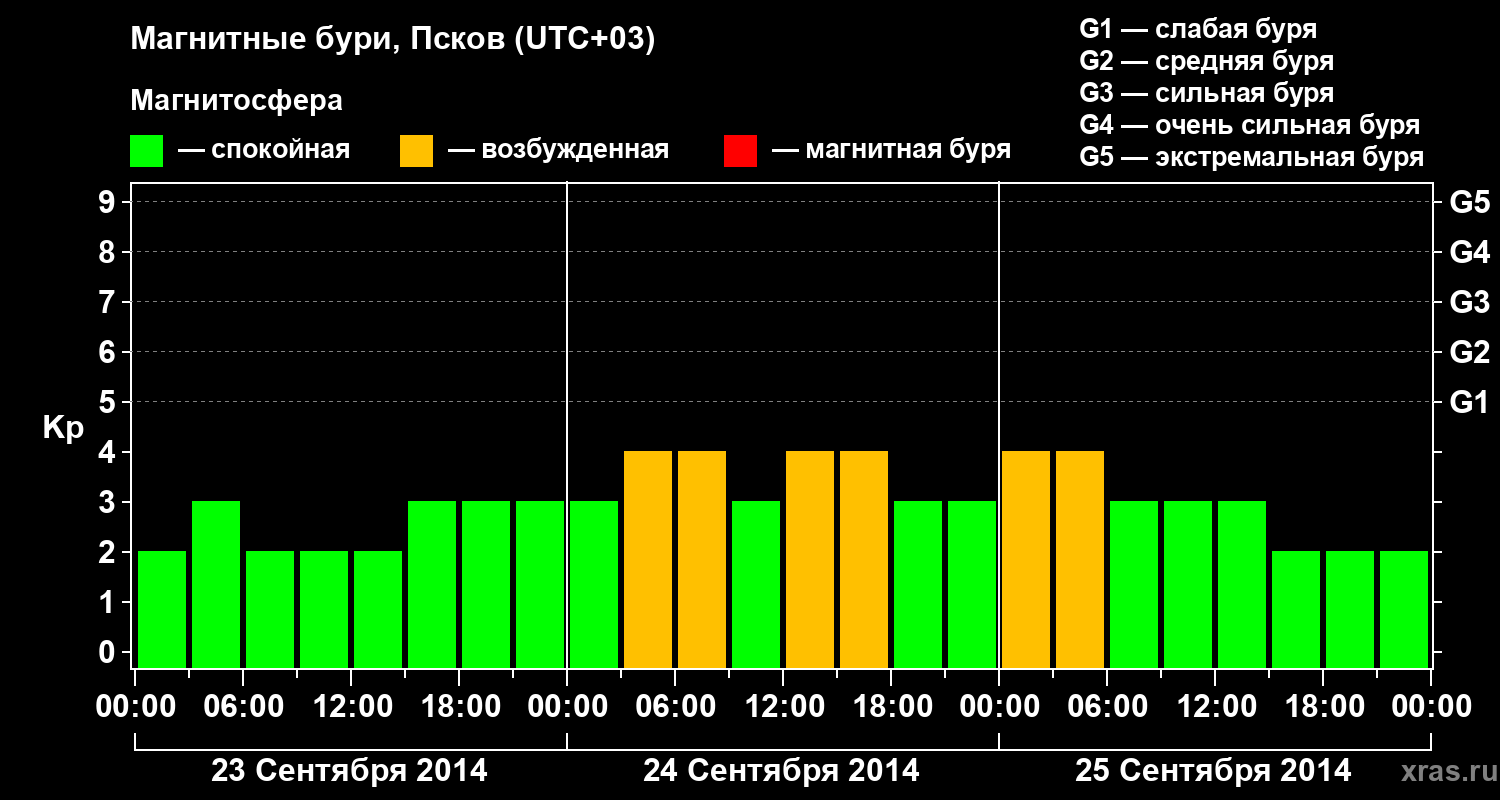Screen dimensions: 1500x800
Task: Click the 23 Сентября 21:00–00:00 green bar
Action: tap(540, 584)
